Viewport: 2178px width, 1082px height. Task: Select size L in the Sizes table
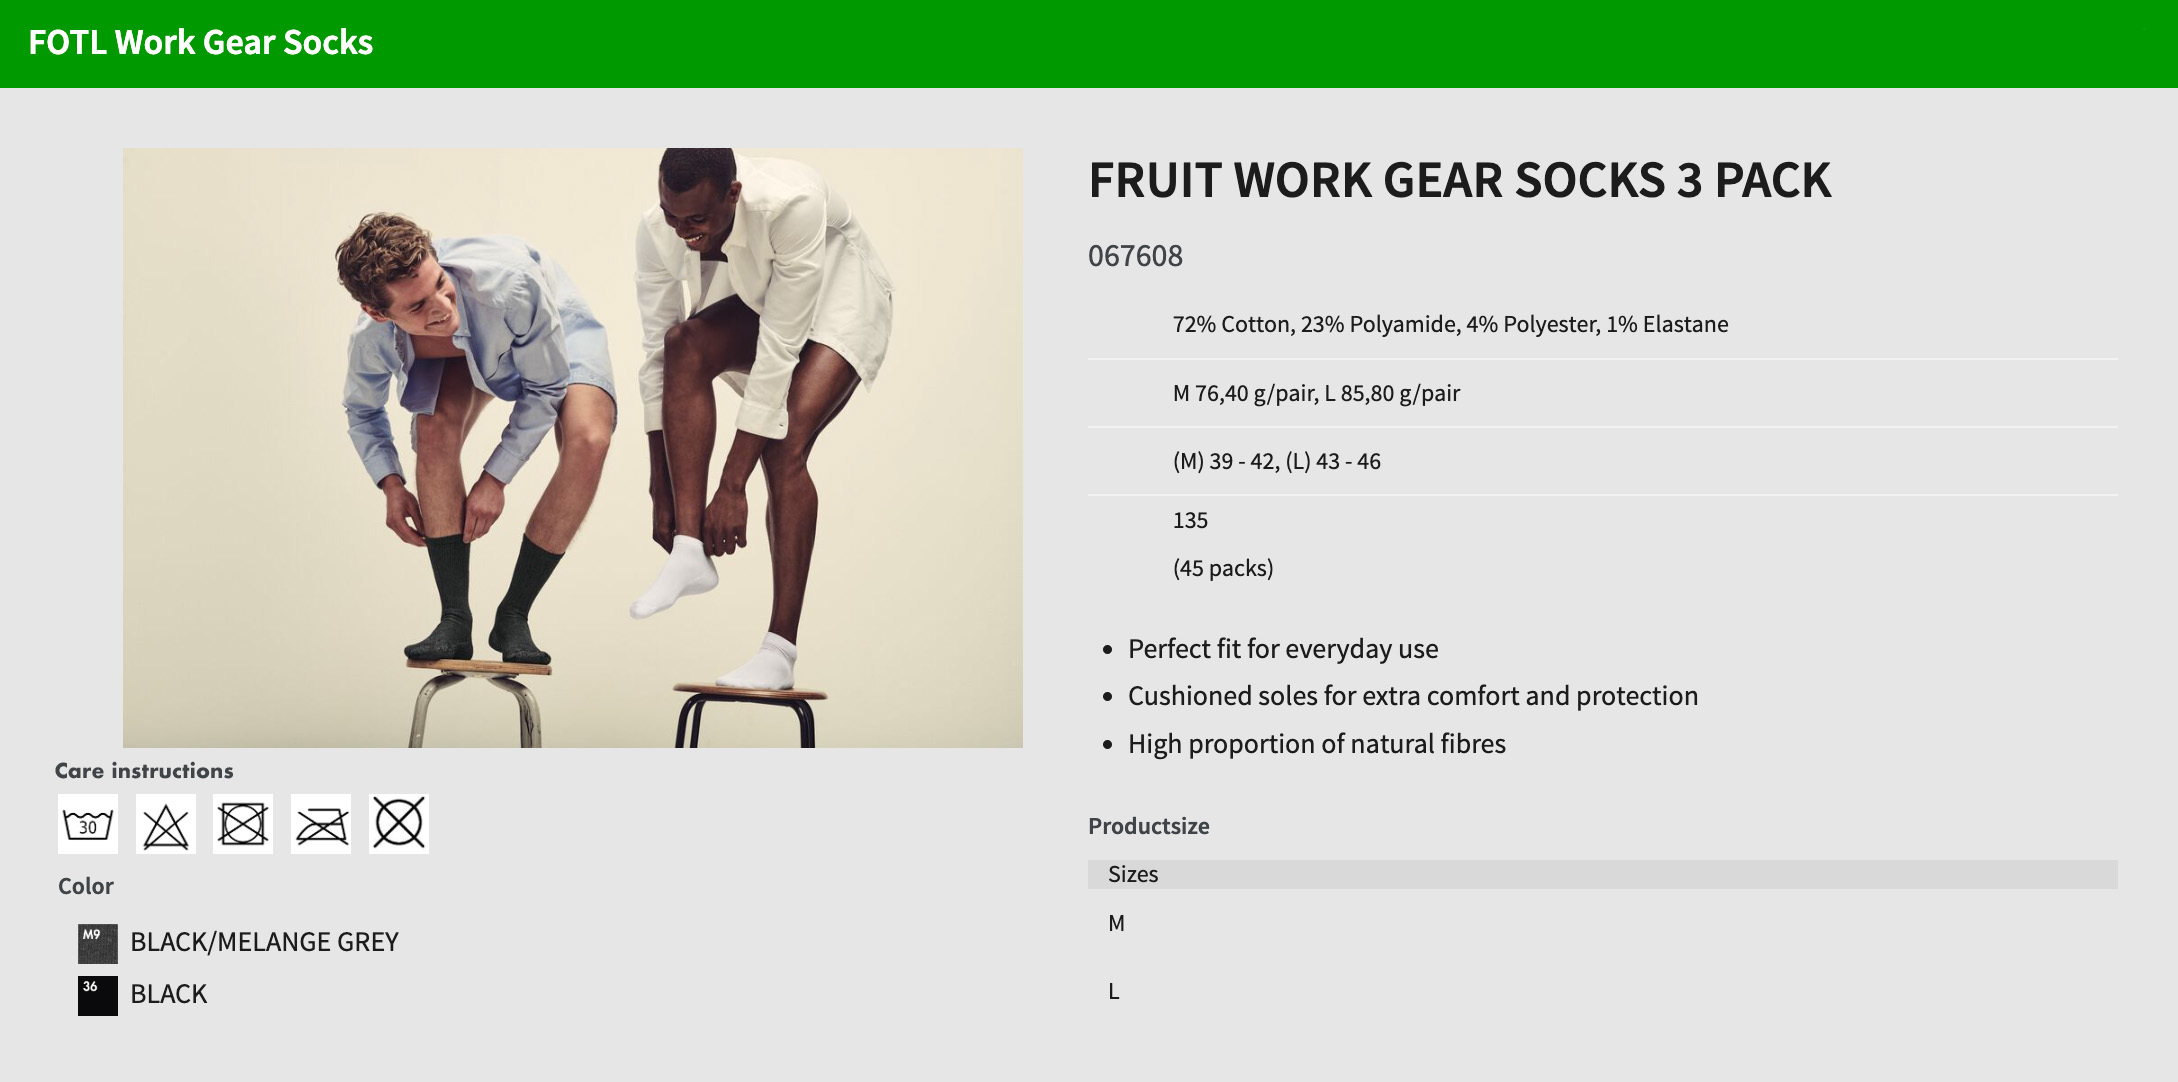pyautogui.click(x=1113, y=991)
